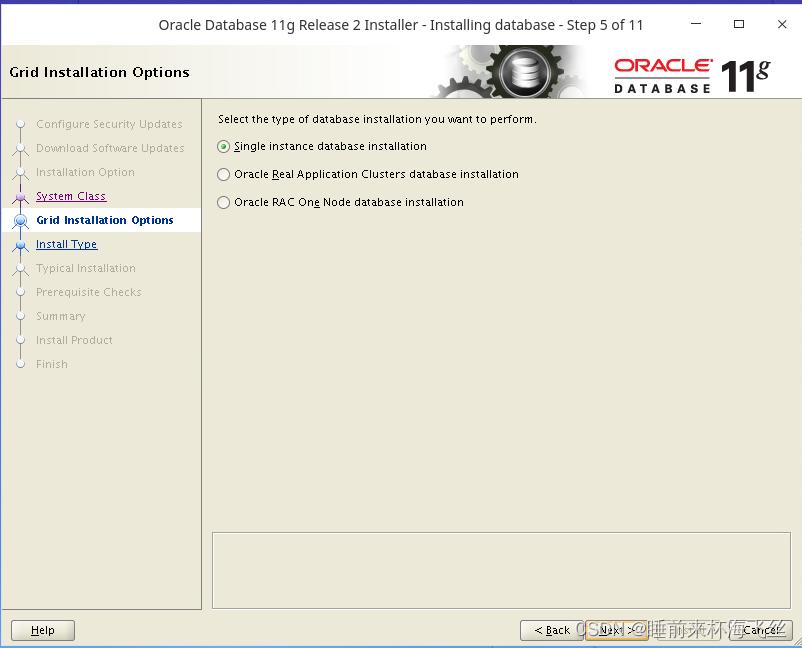Click the step node beside Install Type
Image resolution: width=802 pixels, height=648 pixels.
[20, 244]
